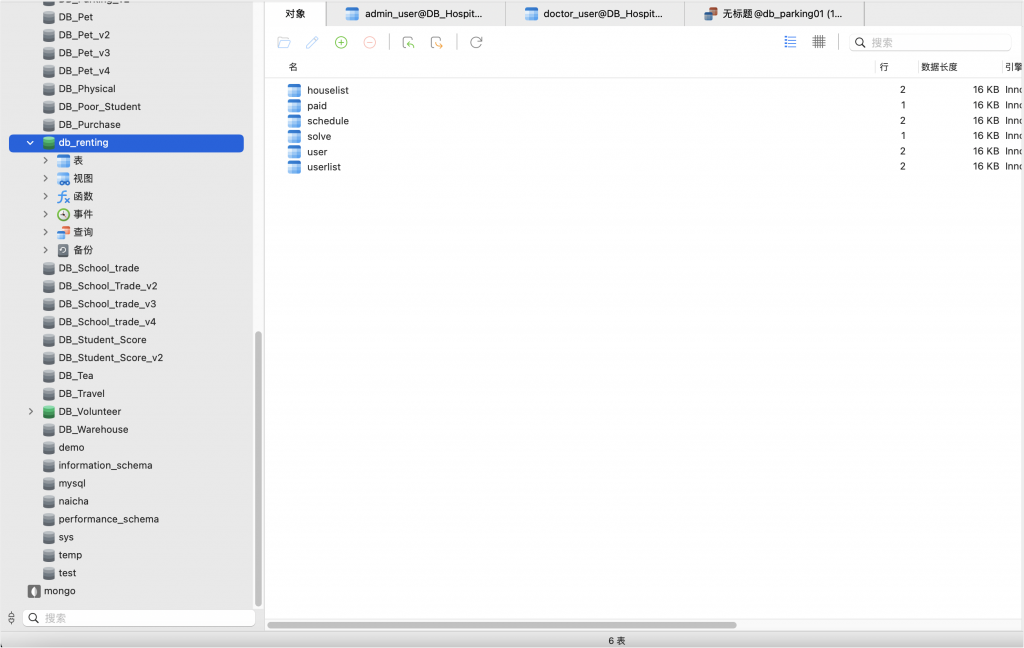Click the import wizard toolbar icon
Viewport: 1024px width, 648px height.
coord(408,43)
